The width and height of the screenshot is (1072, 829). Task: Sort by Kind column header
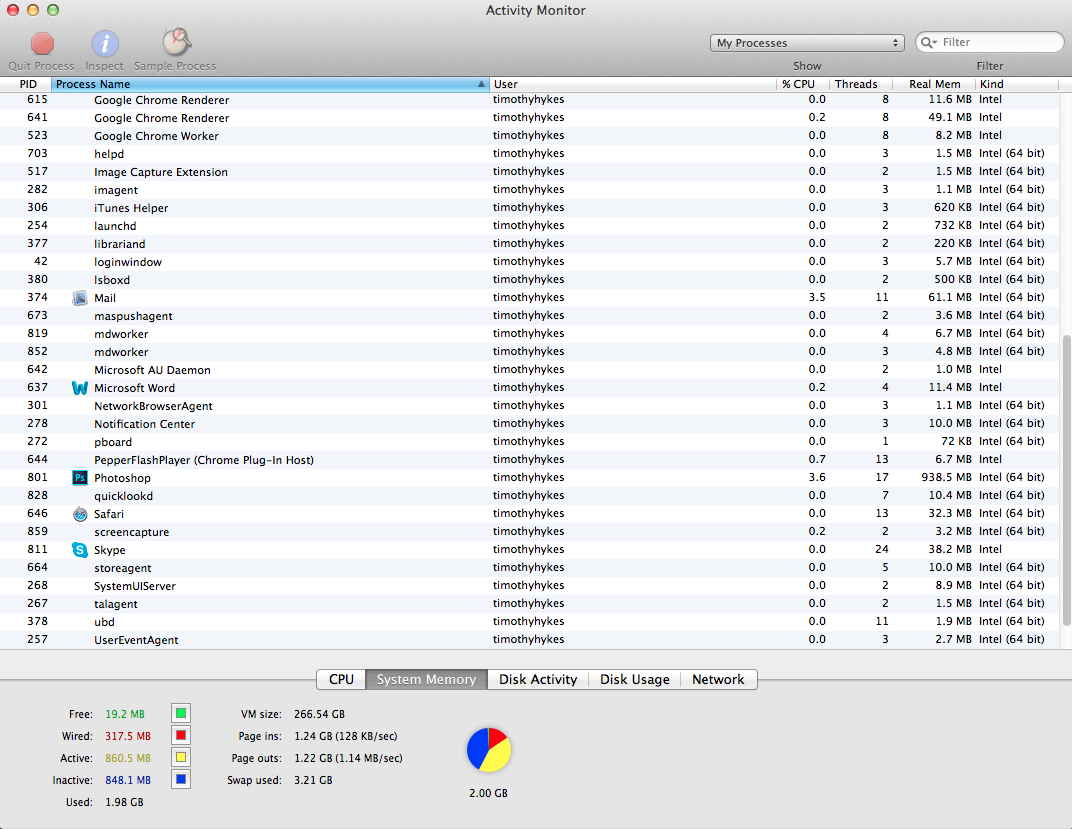1017,84
